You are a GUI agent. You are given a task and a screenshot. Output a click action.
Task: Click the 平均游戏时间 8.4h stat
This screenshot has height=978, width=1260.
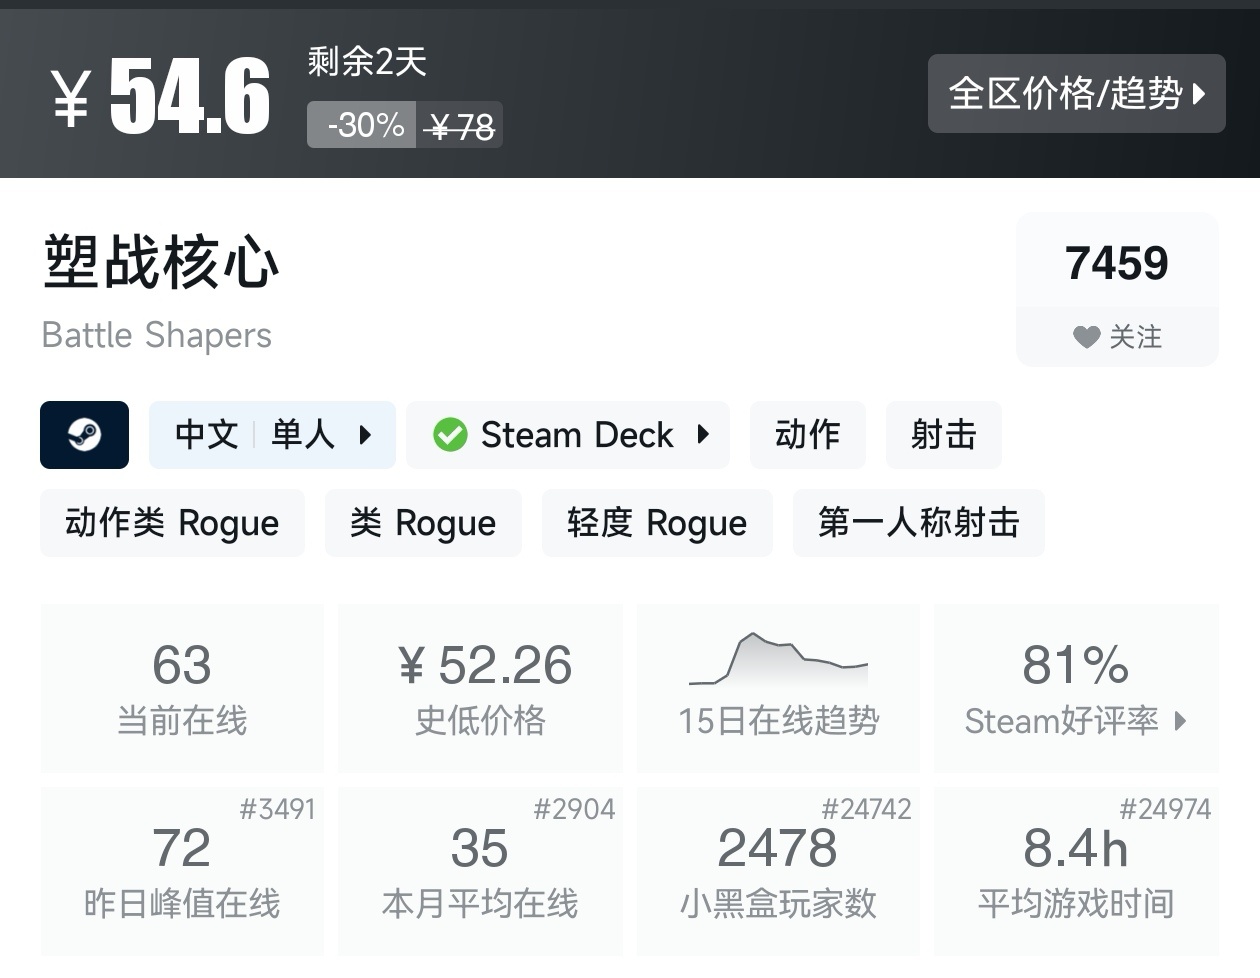pyautogui.click(x=1075, y=871)
